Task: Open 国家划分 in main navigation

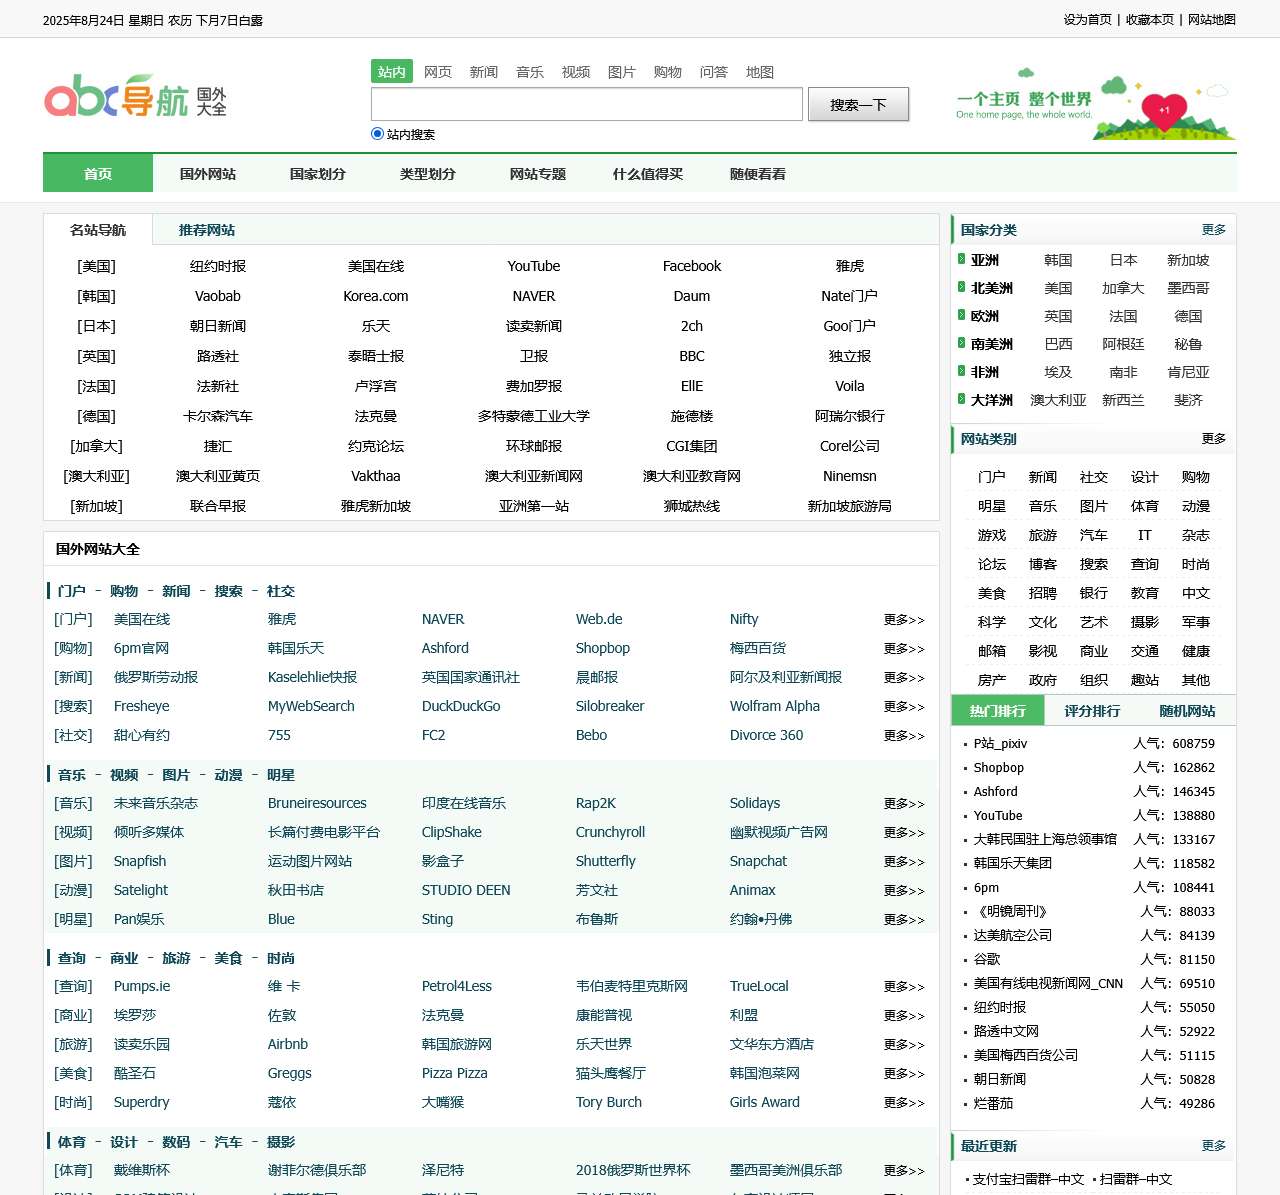Action: click(318, 173)
